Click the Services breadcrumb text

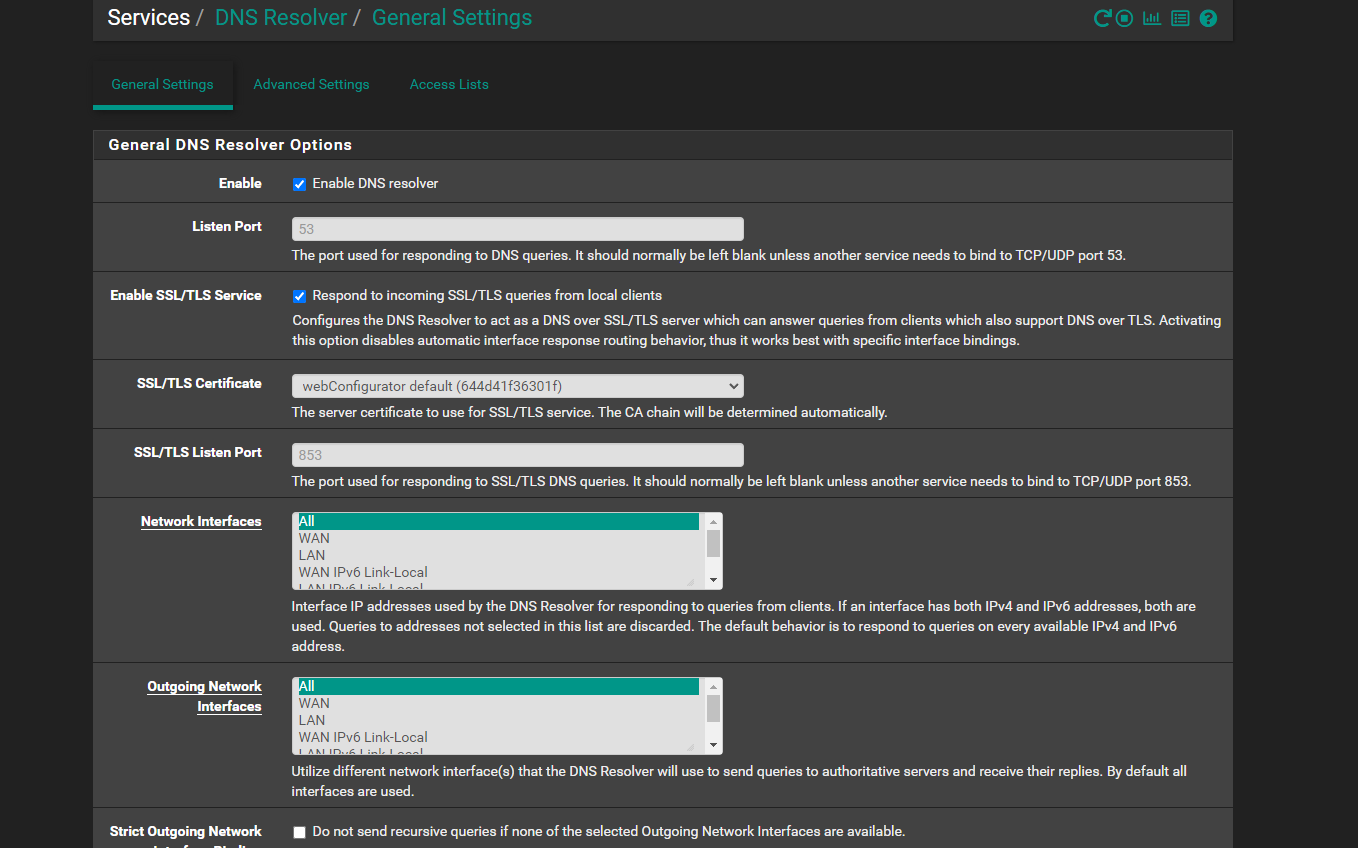148,18
